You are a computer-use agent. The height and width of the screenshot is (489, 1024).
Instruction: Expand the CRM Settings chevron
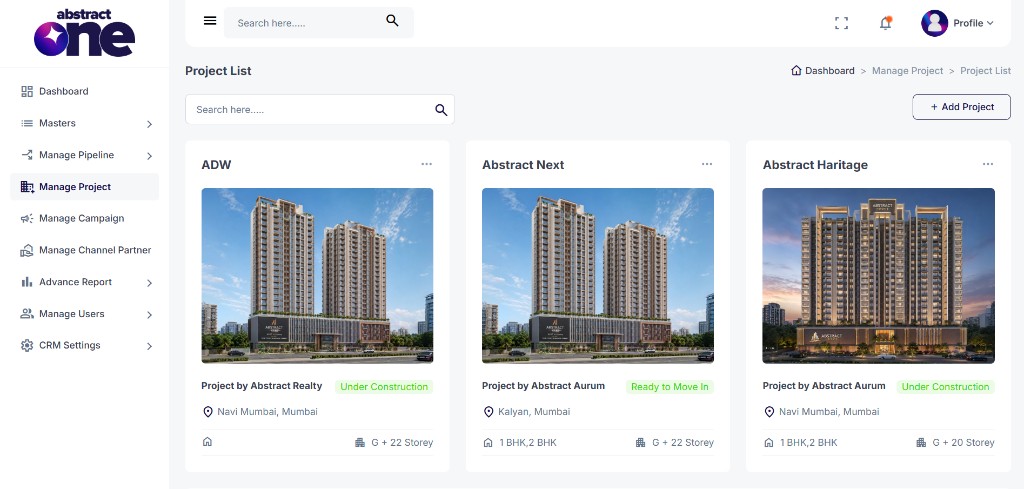(x=150, y=346)
